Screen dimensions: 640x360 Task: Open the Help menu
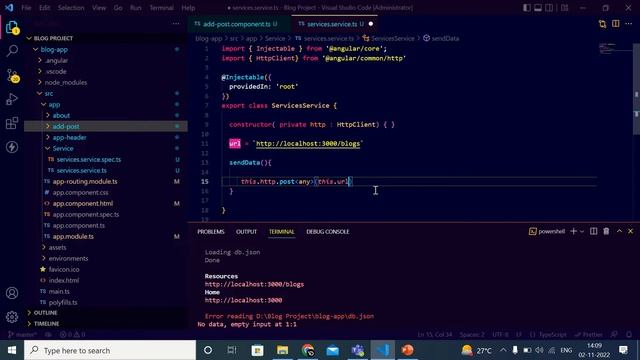coord(188,8)
